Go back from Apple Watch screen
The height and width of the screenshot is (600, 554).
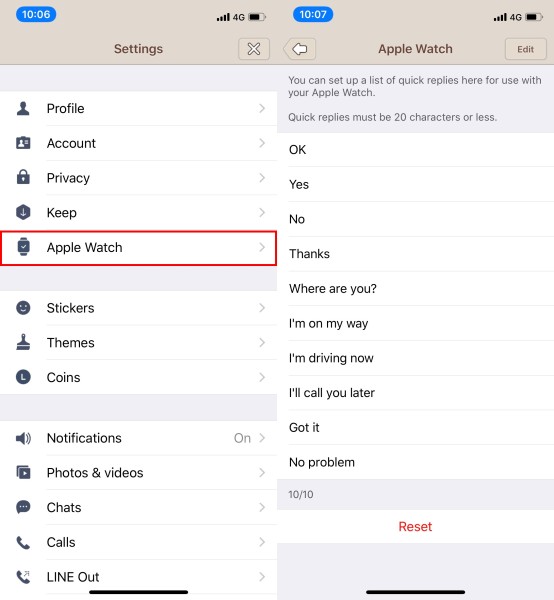click(300, 49)
